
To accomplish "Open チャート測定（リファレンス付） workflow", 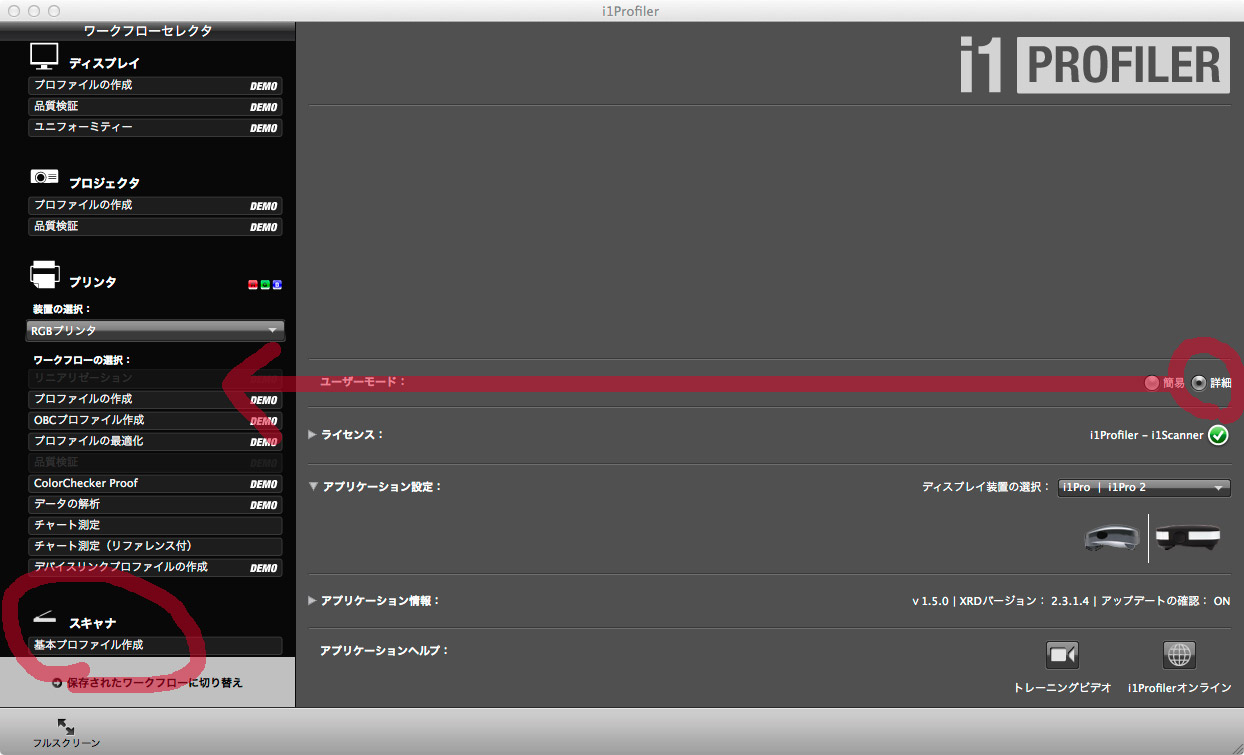I will point(155,547).
